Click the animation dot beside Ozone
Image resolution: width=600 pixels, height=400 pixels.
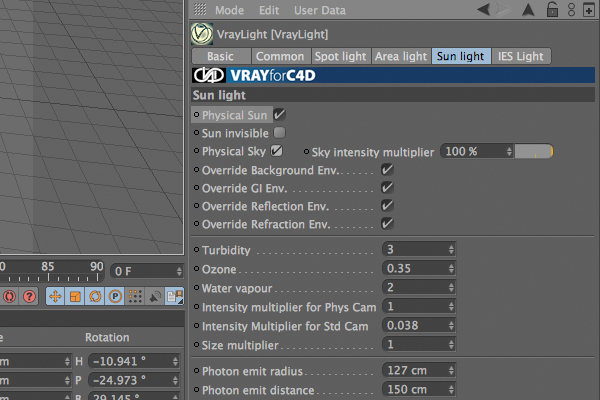[x=197, y=269]
